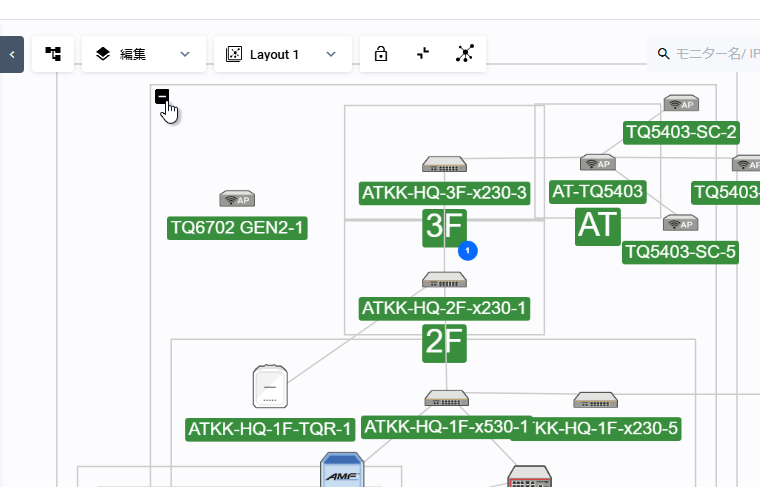Click the ATKK-HQ-2F-x230-1 label
760x487 pixels.
coord(444,309)
